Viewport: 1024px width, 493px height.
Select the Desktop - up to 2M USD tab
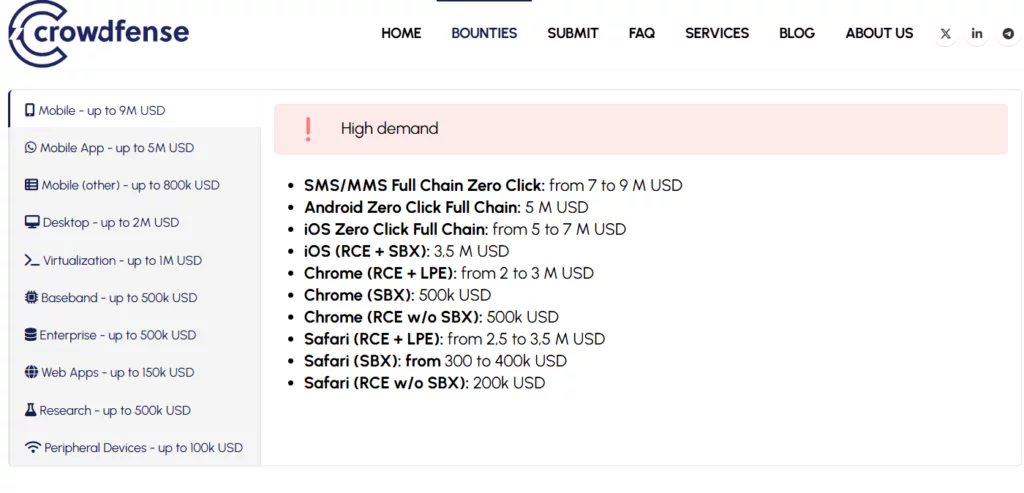click(x=110, y=223)
